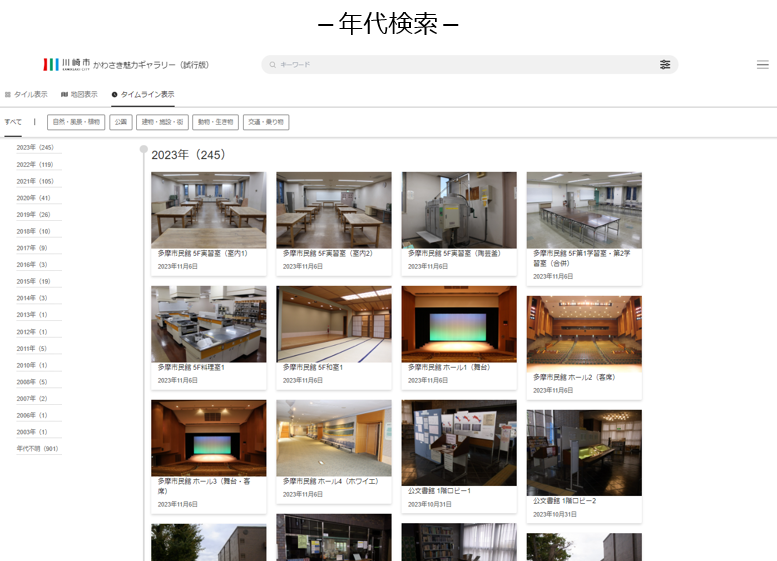Viewport: 777px width, 561px height.
Task: Jump to 2016年 (3)
Action: (32, 265)
